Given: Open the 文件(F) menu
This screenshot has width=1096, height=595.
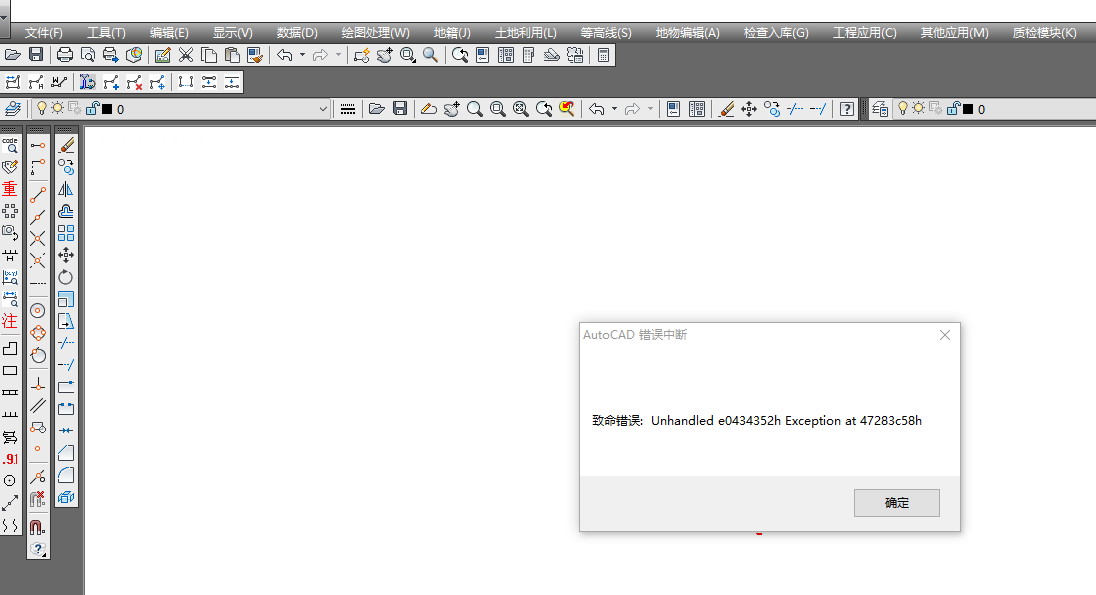Looking at the screenshot, I should (x=43, y=33).
